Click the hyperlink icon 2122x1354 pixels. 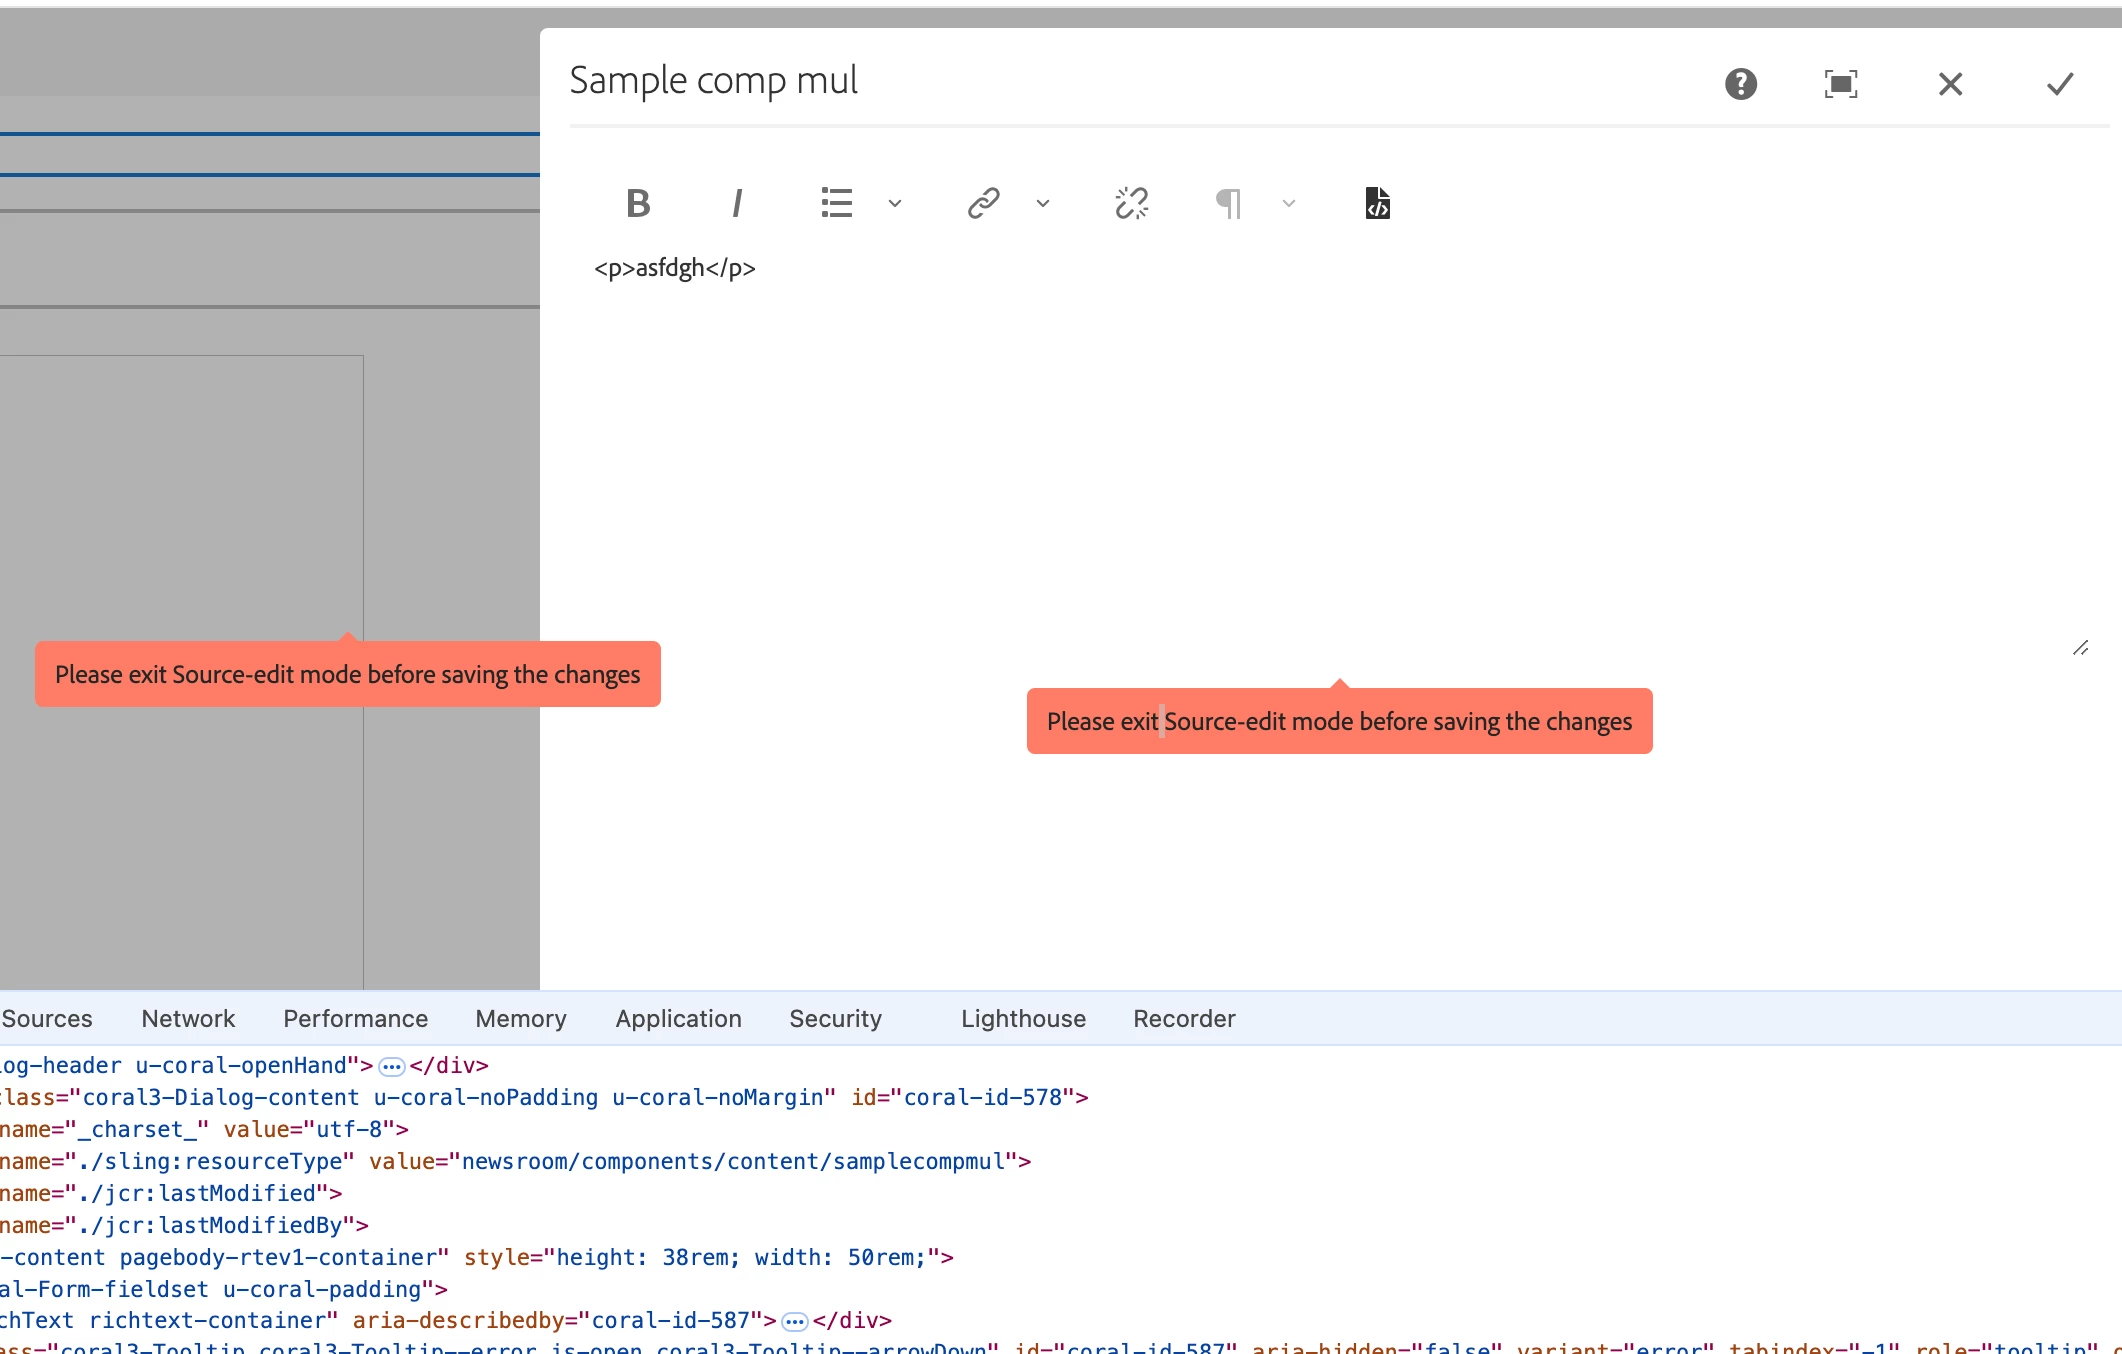(983, 203)
